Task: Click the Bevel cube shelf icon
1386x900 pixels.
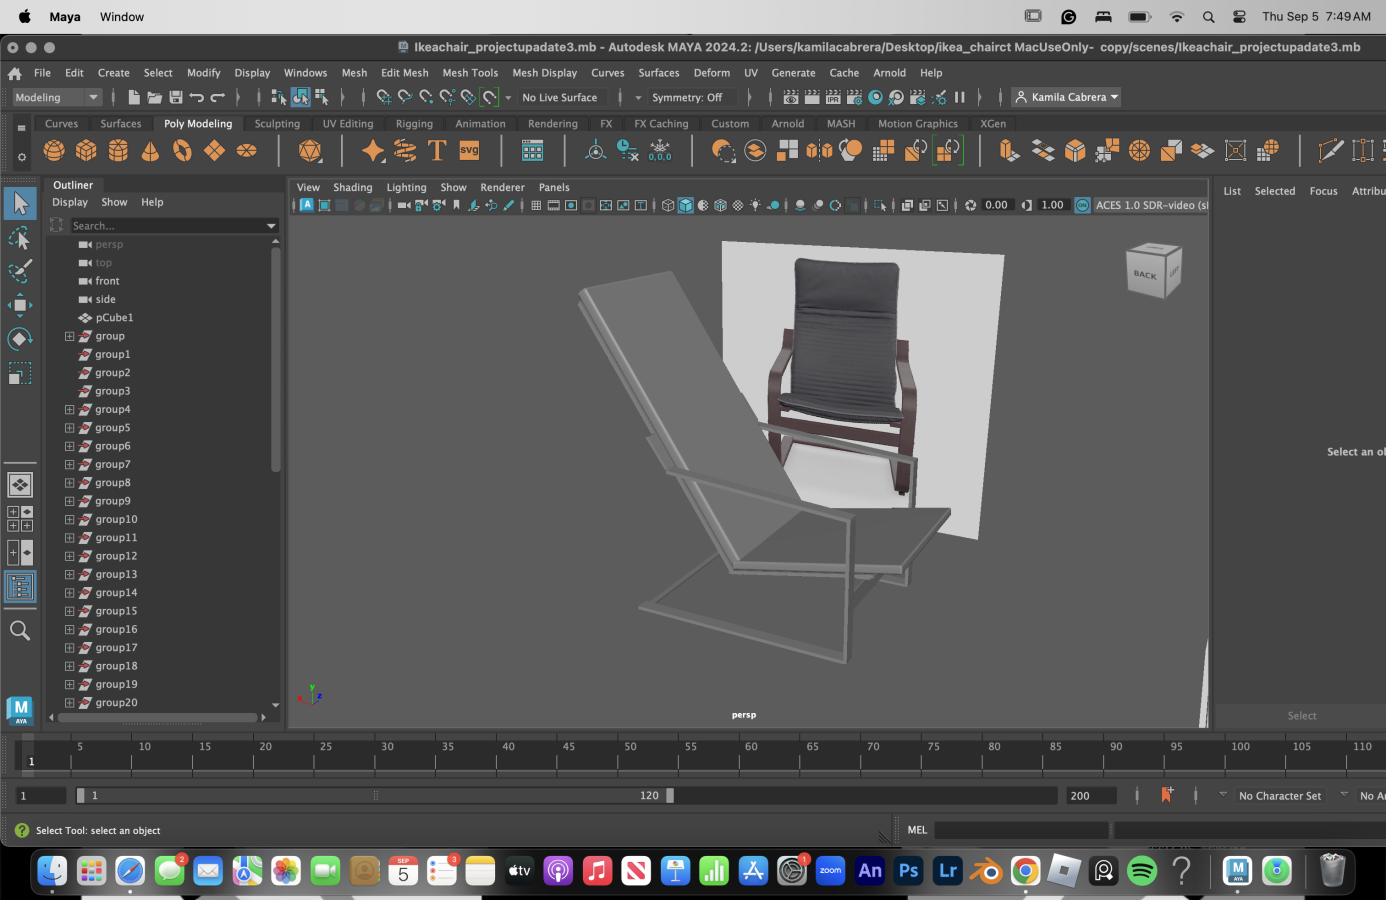Action: (1075, 151)
